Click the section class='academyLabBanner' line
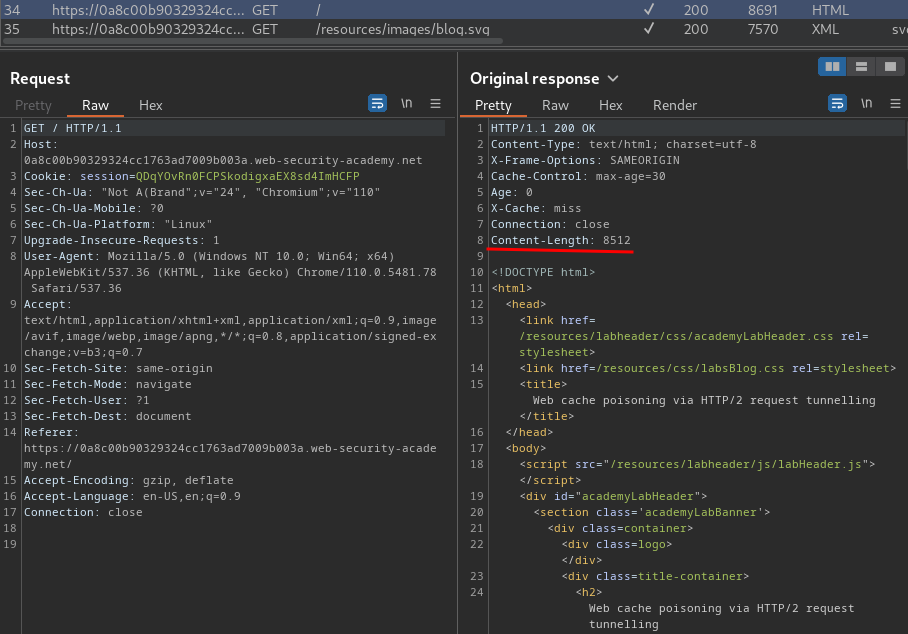Screen dimensions: 908x634 click(651, 512)
